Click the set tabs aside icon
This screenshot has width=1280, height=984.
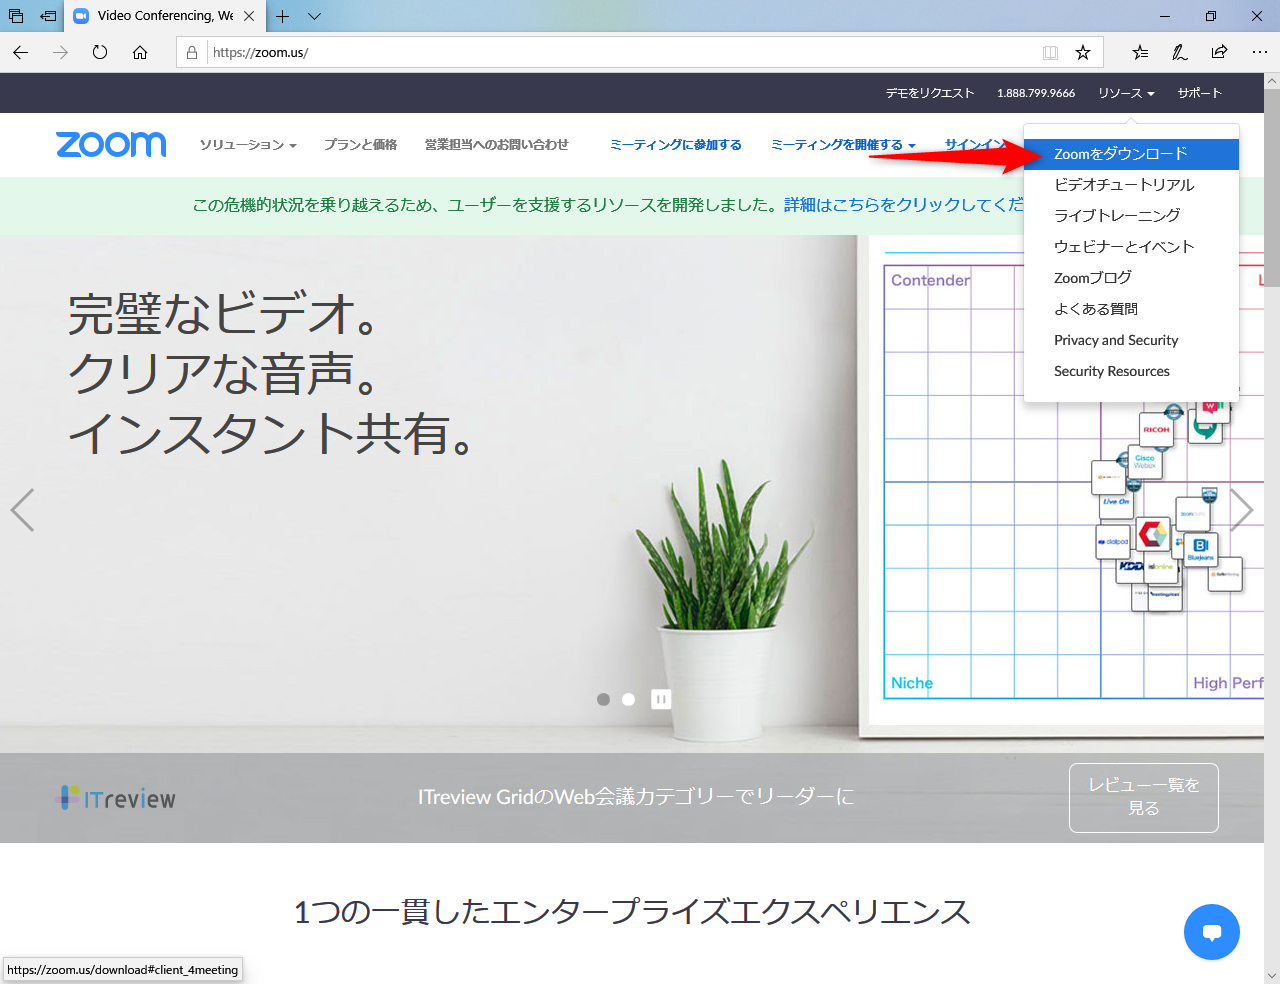click(48, 16)
